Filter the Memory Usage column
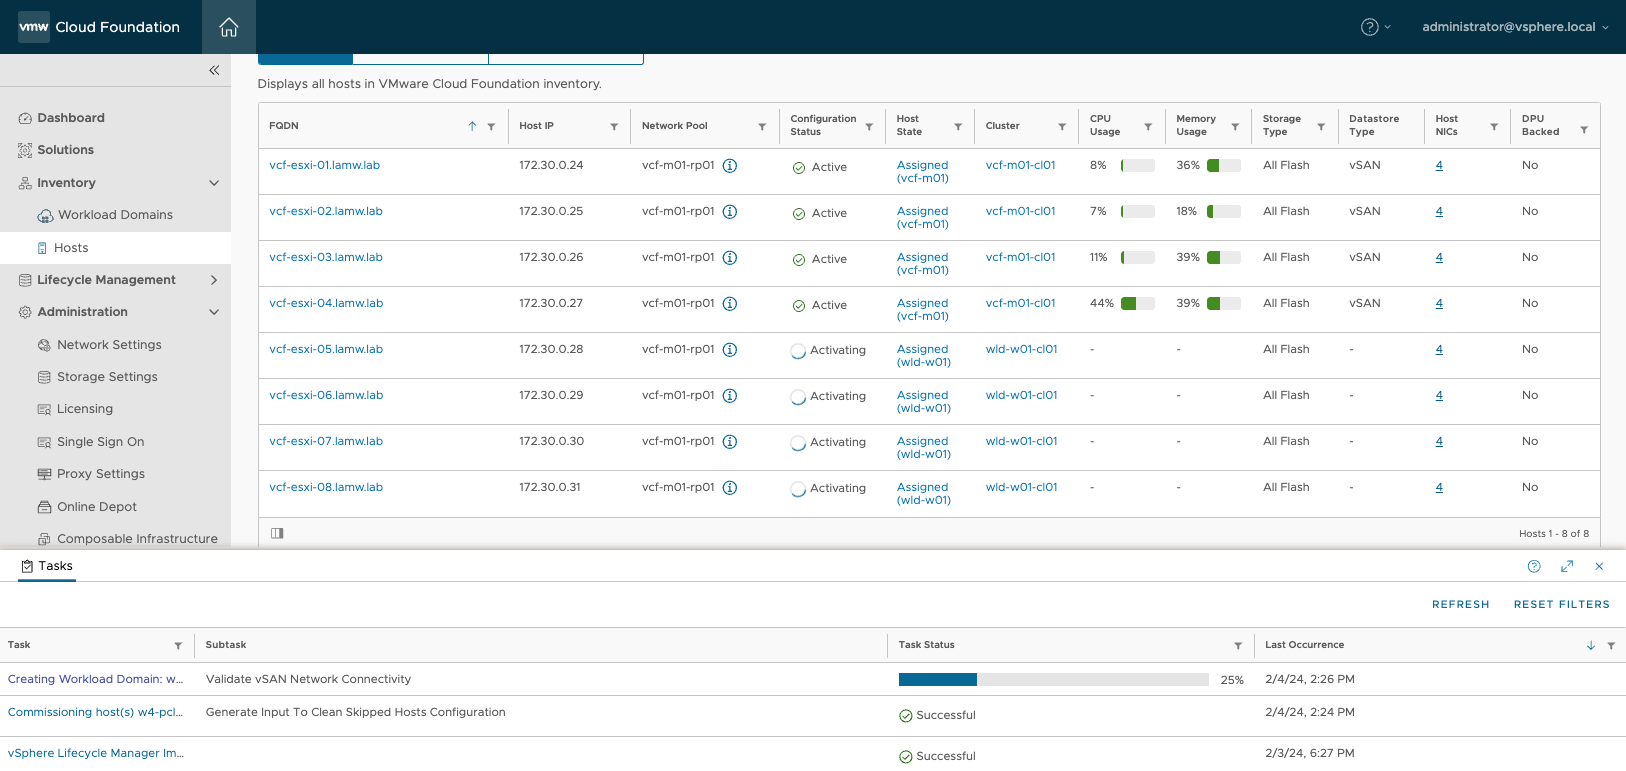This screenshot has width=1626, height=771. [1235, 127]
